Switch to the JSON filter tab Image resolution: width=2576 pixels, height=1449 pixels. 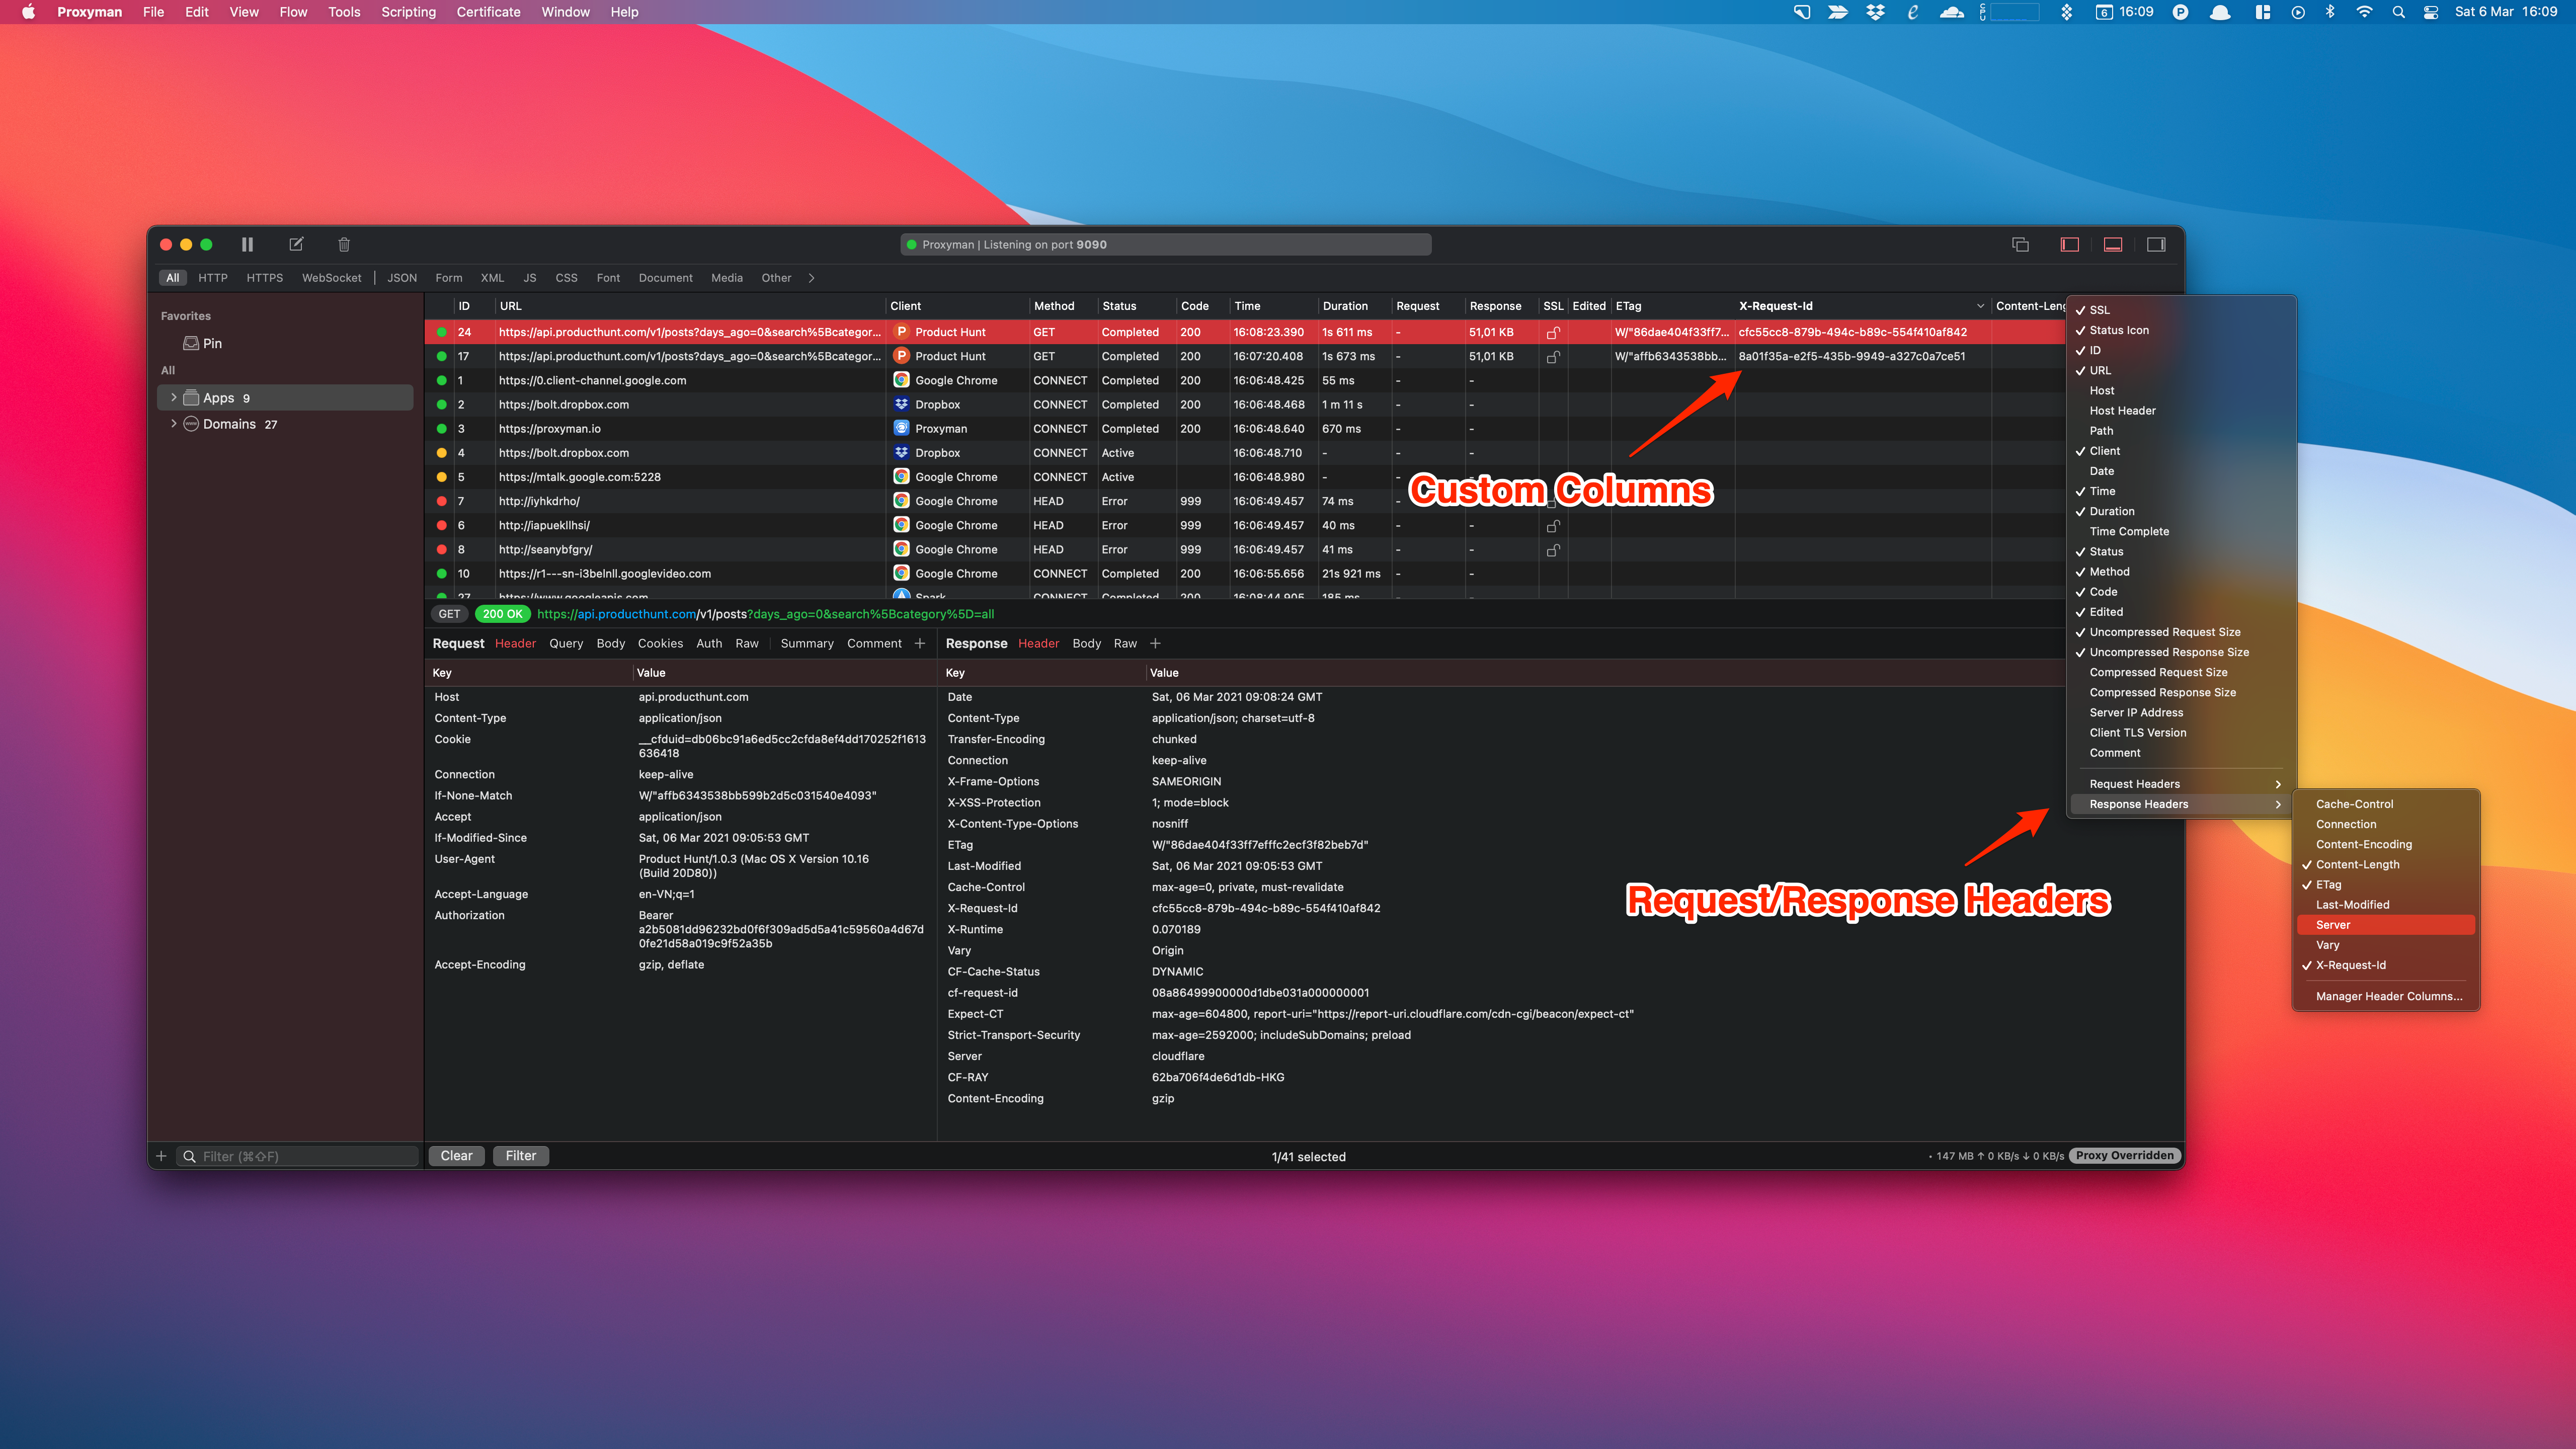[x=402, y=278]
